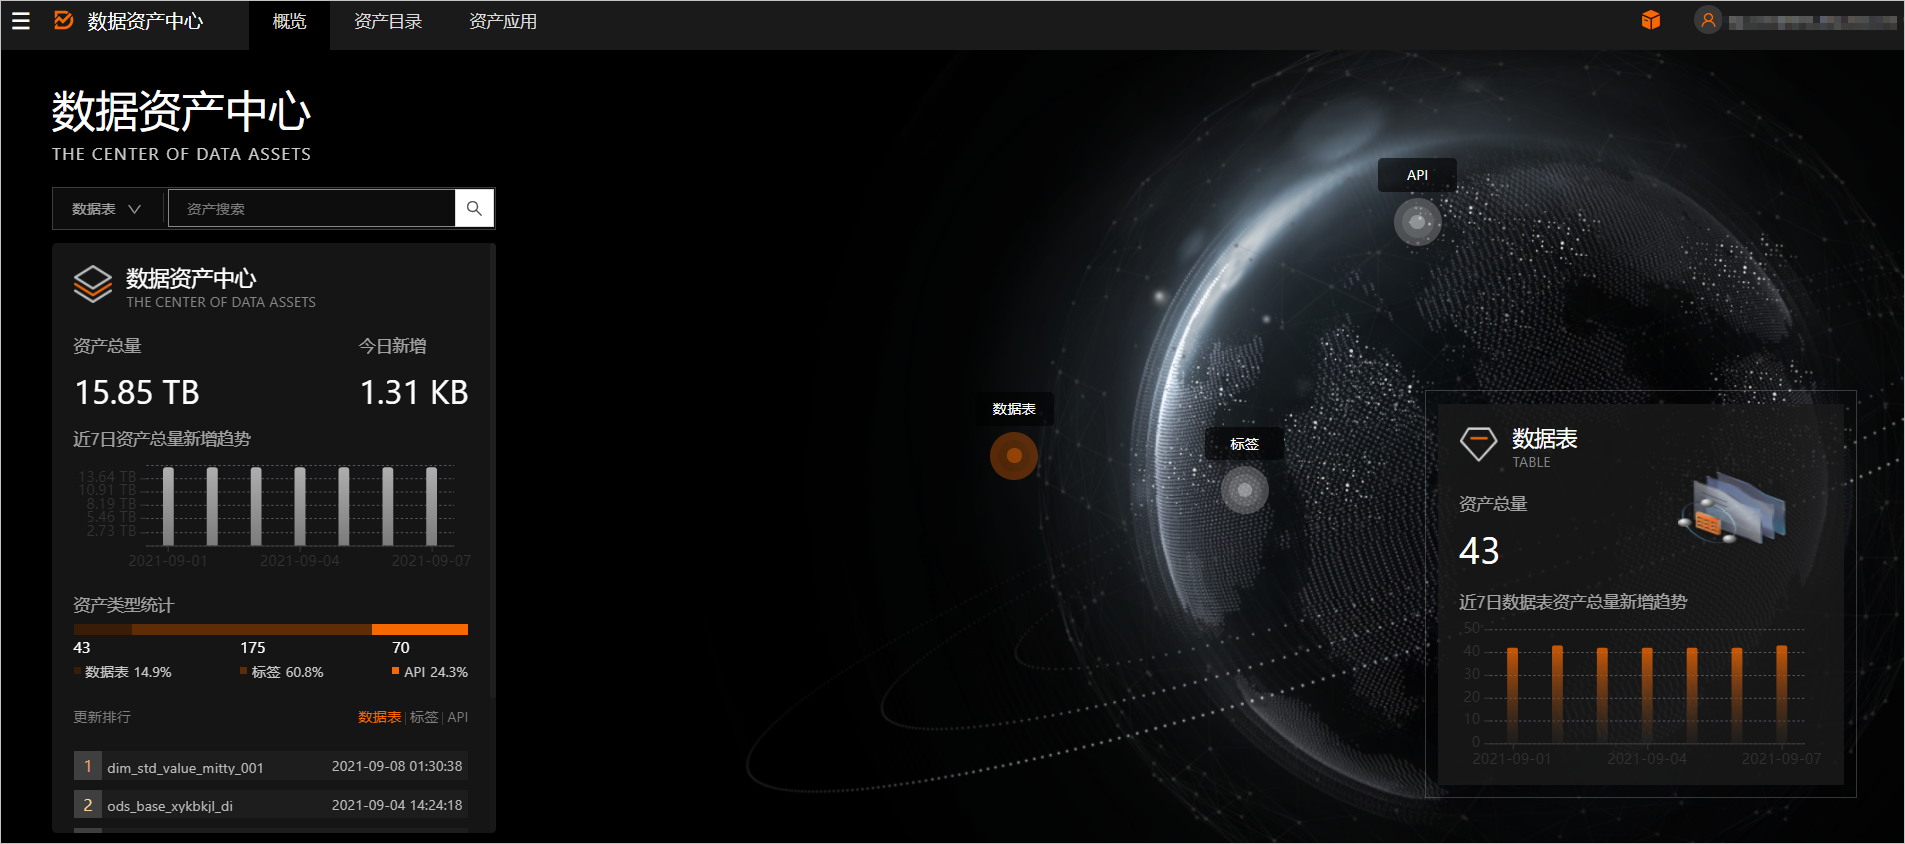The image size is (1905, 844).
Task: Click the API label above the globe
Action: [x=1417, y=175]
